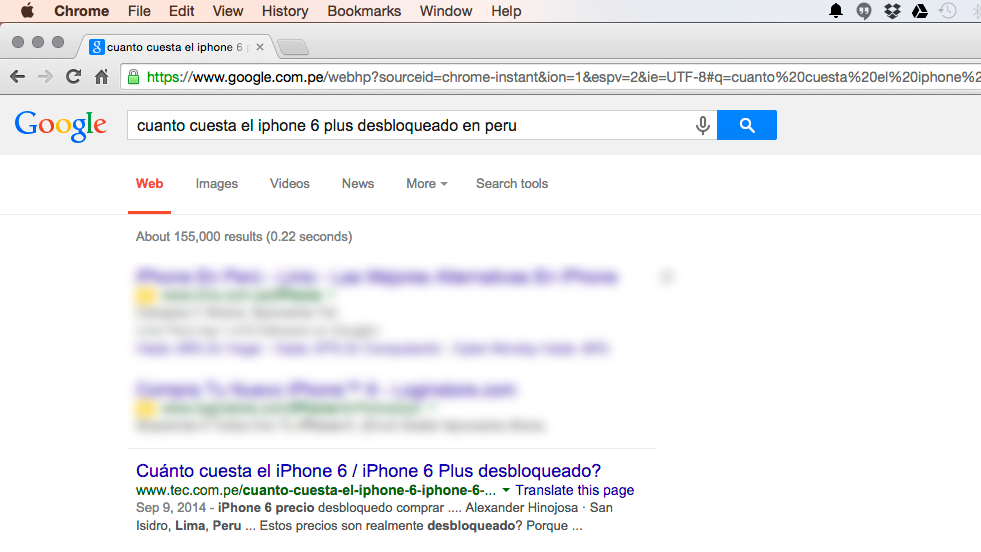Click the blue search magnifier button

pyautogui.click(x=747, y=125)
